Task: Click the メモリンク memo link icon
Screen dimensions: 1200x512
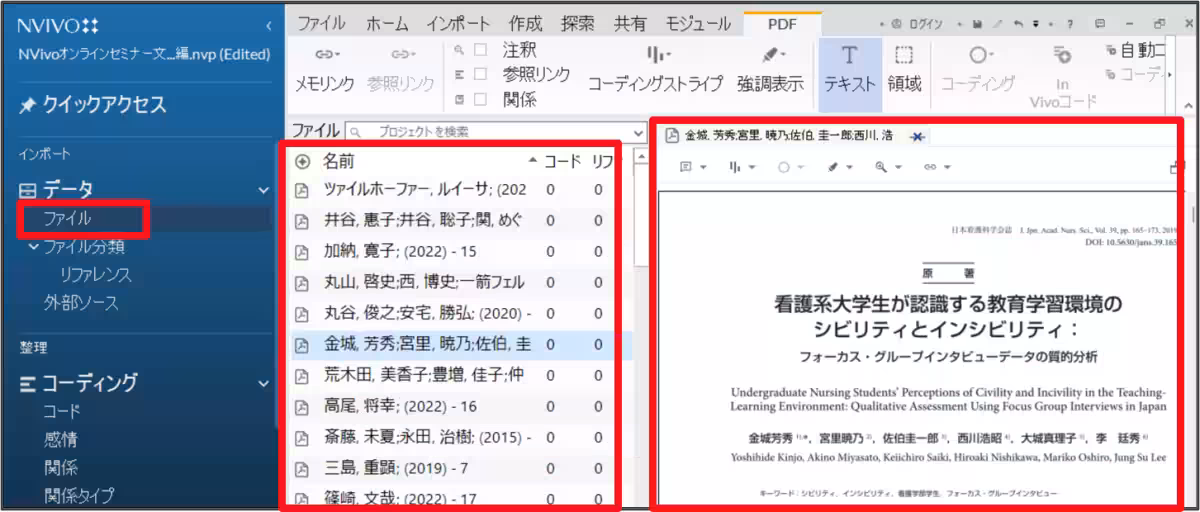Action: point(324,55)
